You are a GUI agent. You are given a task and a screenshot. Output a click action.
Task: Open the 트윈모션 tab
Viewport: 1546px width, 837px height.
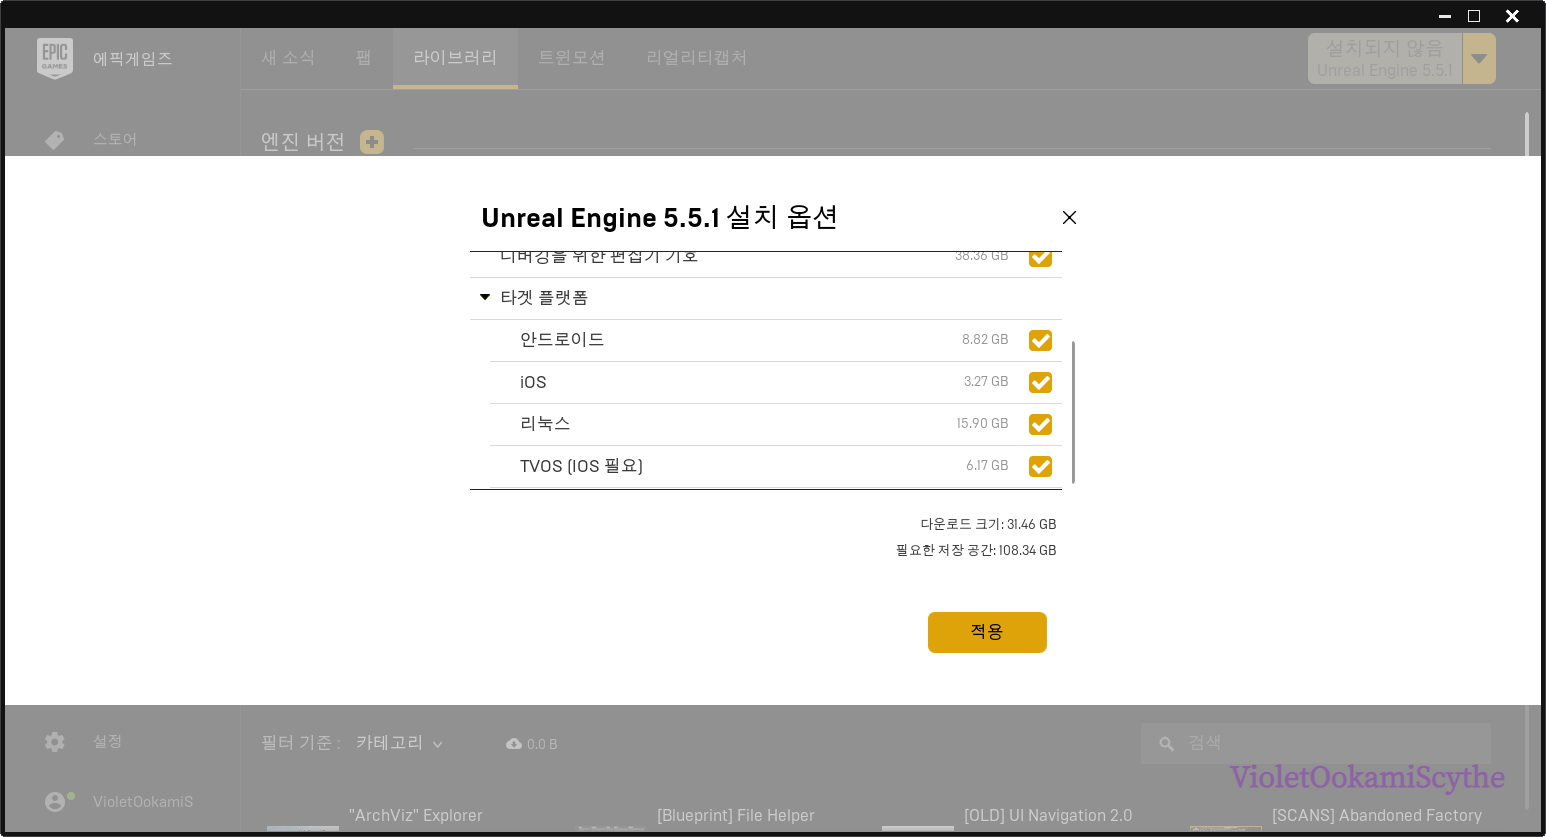click(571, 58)
